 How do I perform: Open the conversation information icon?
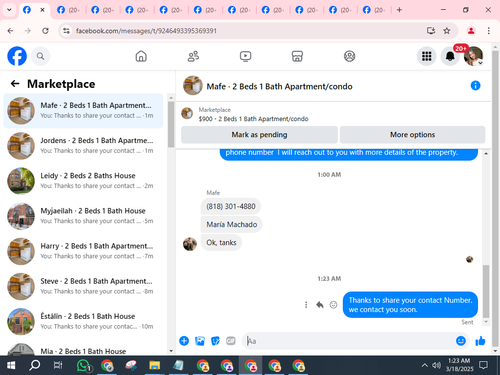[x=475, y=86]
